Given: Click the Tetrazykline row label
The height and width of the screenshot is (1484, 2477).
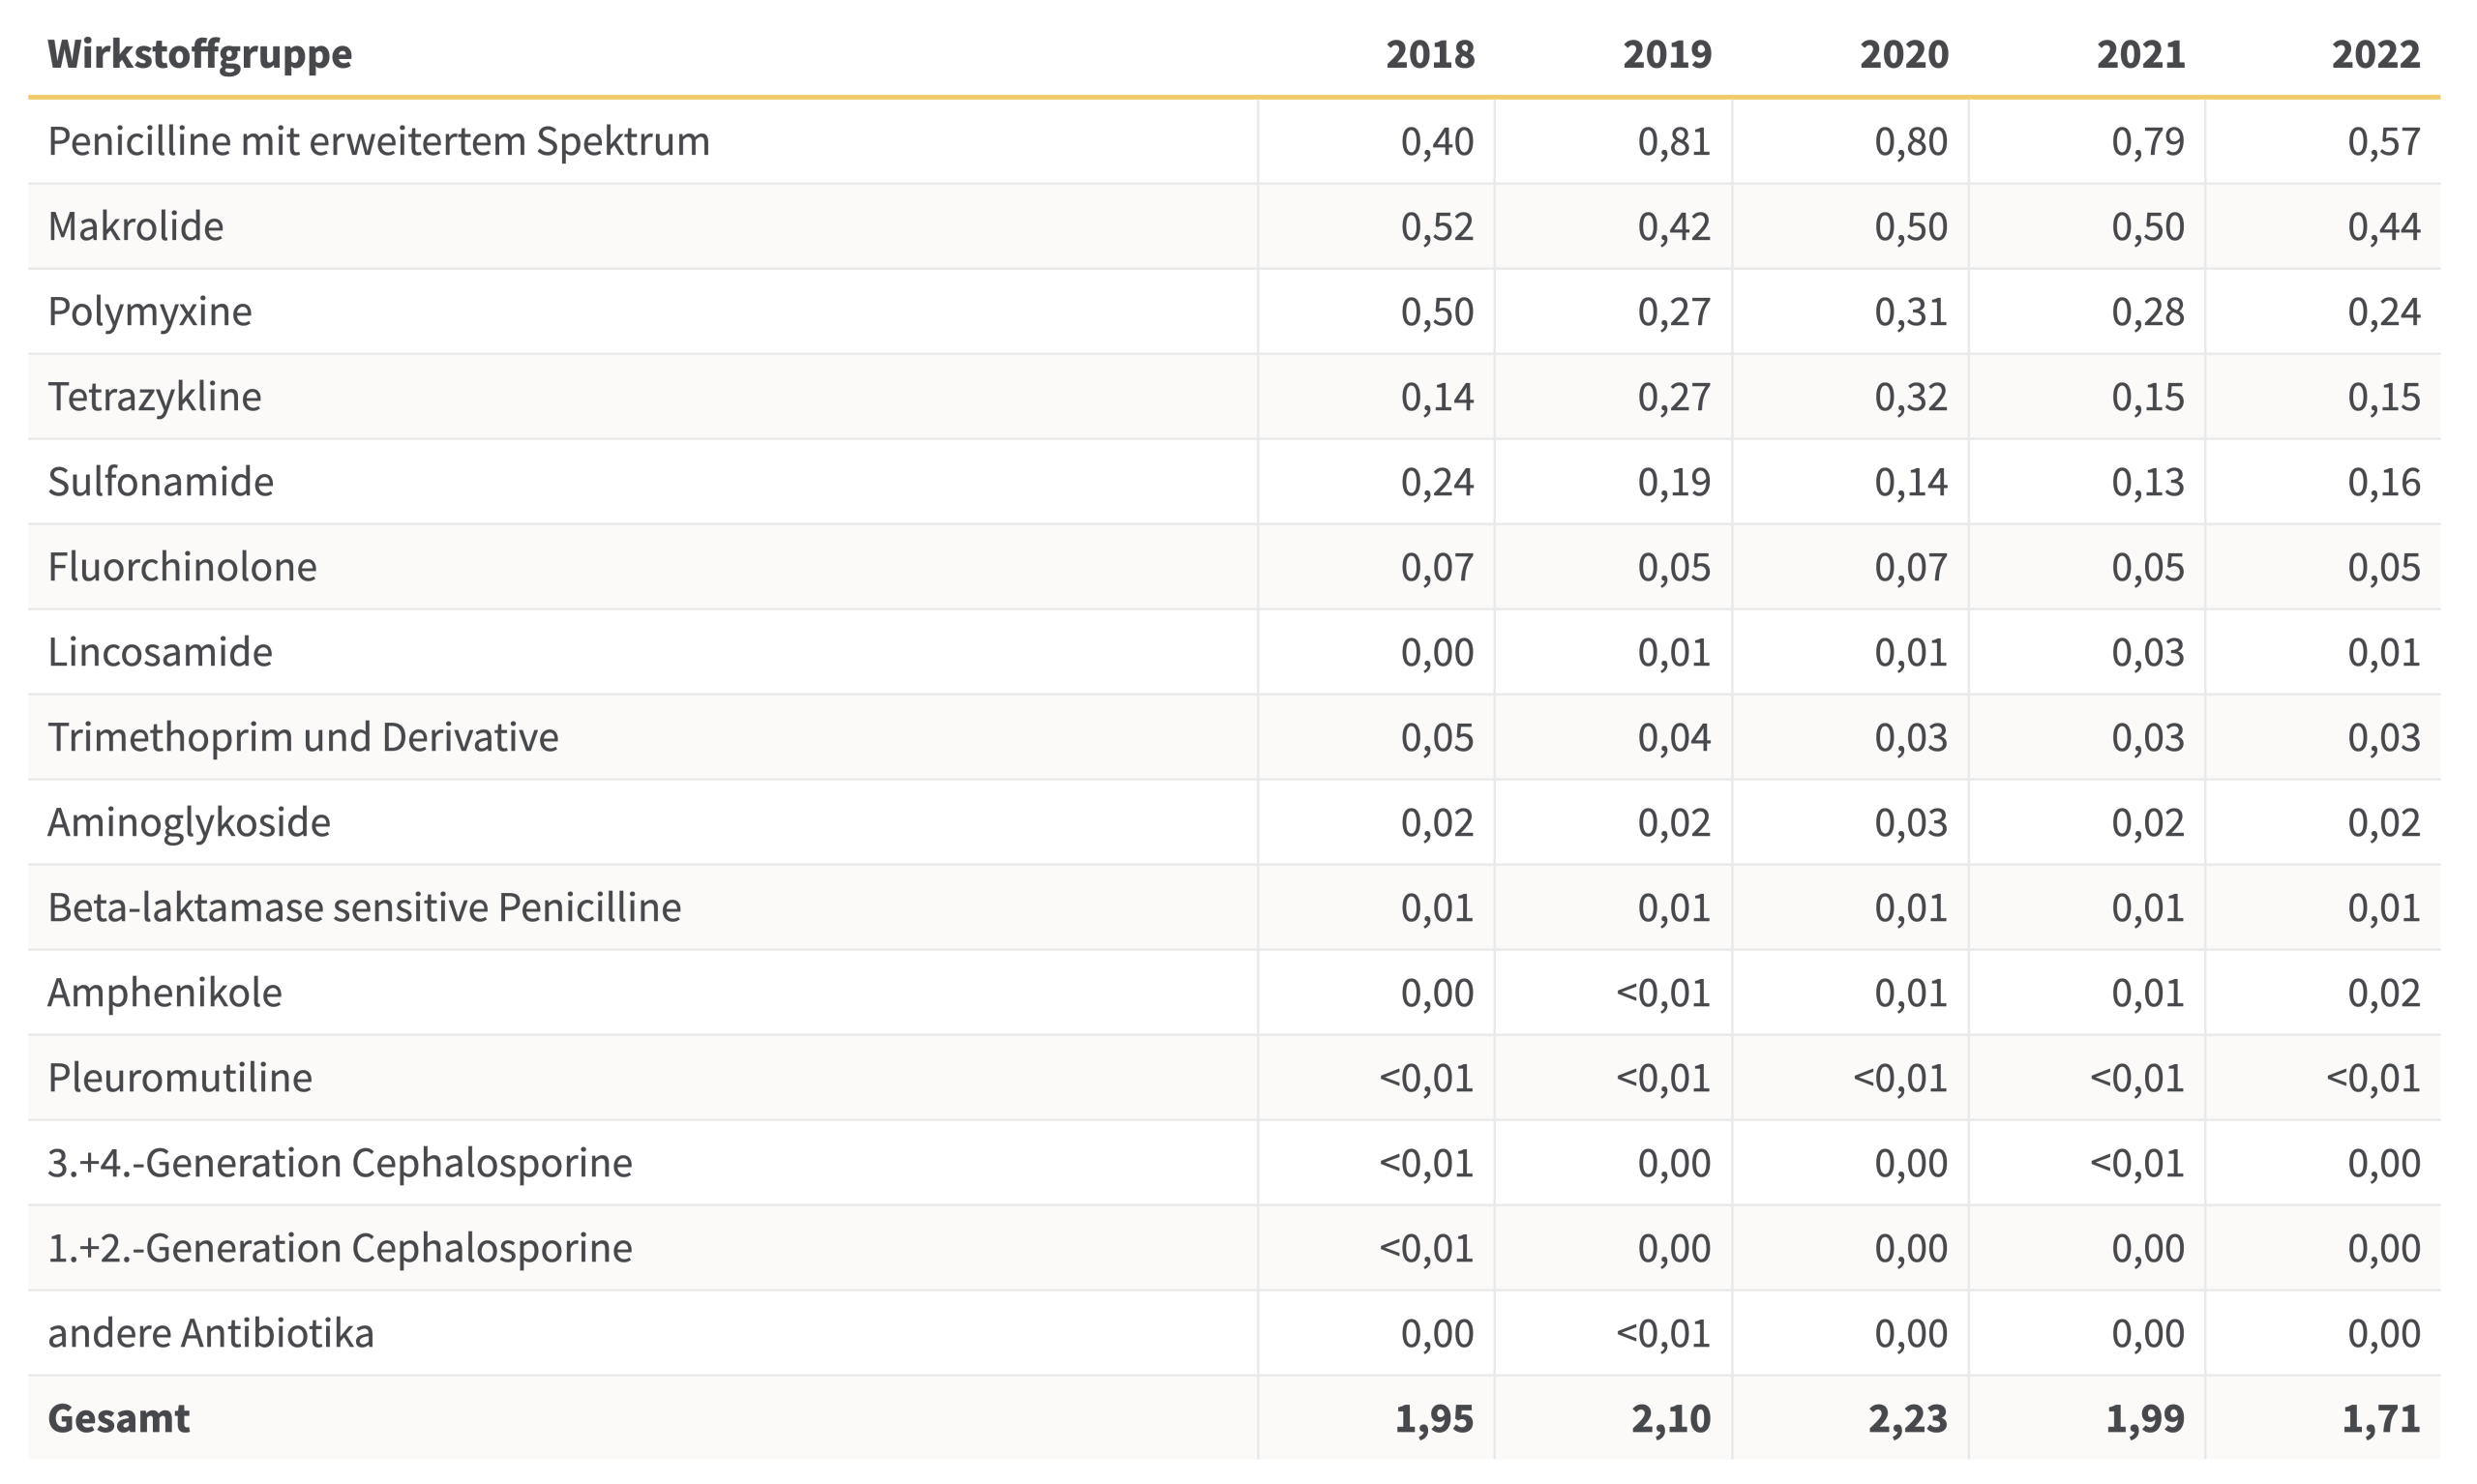Looking at the screenshot, I should pos(155,396).
